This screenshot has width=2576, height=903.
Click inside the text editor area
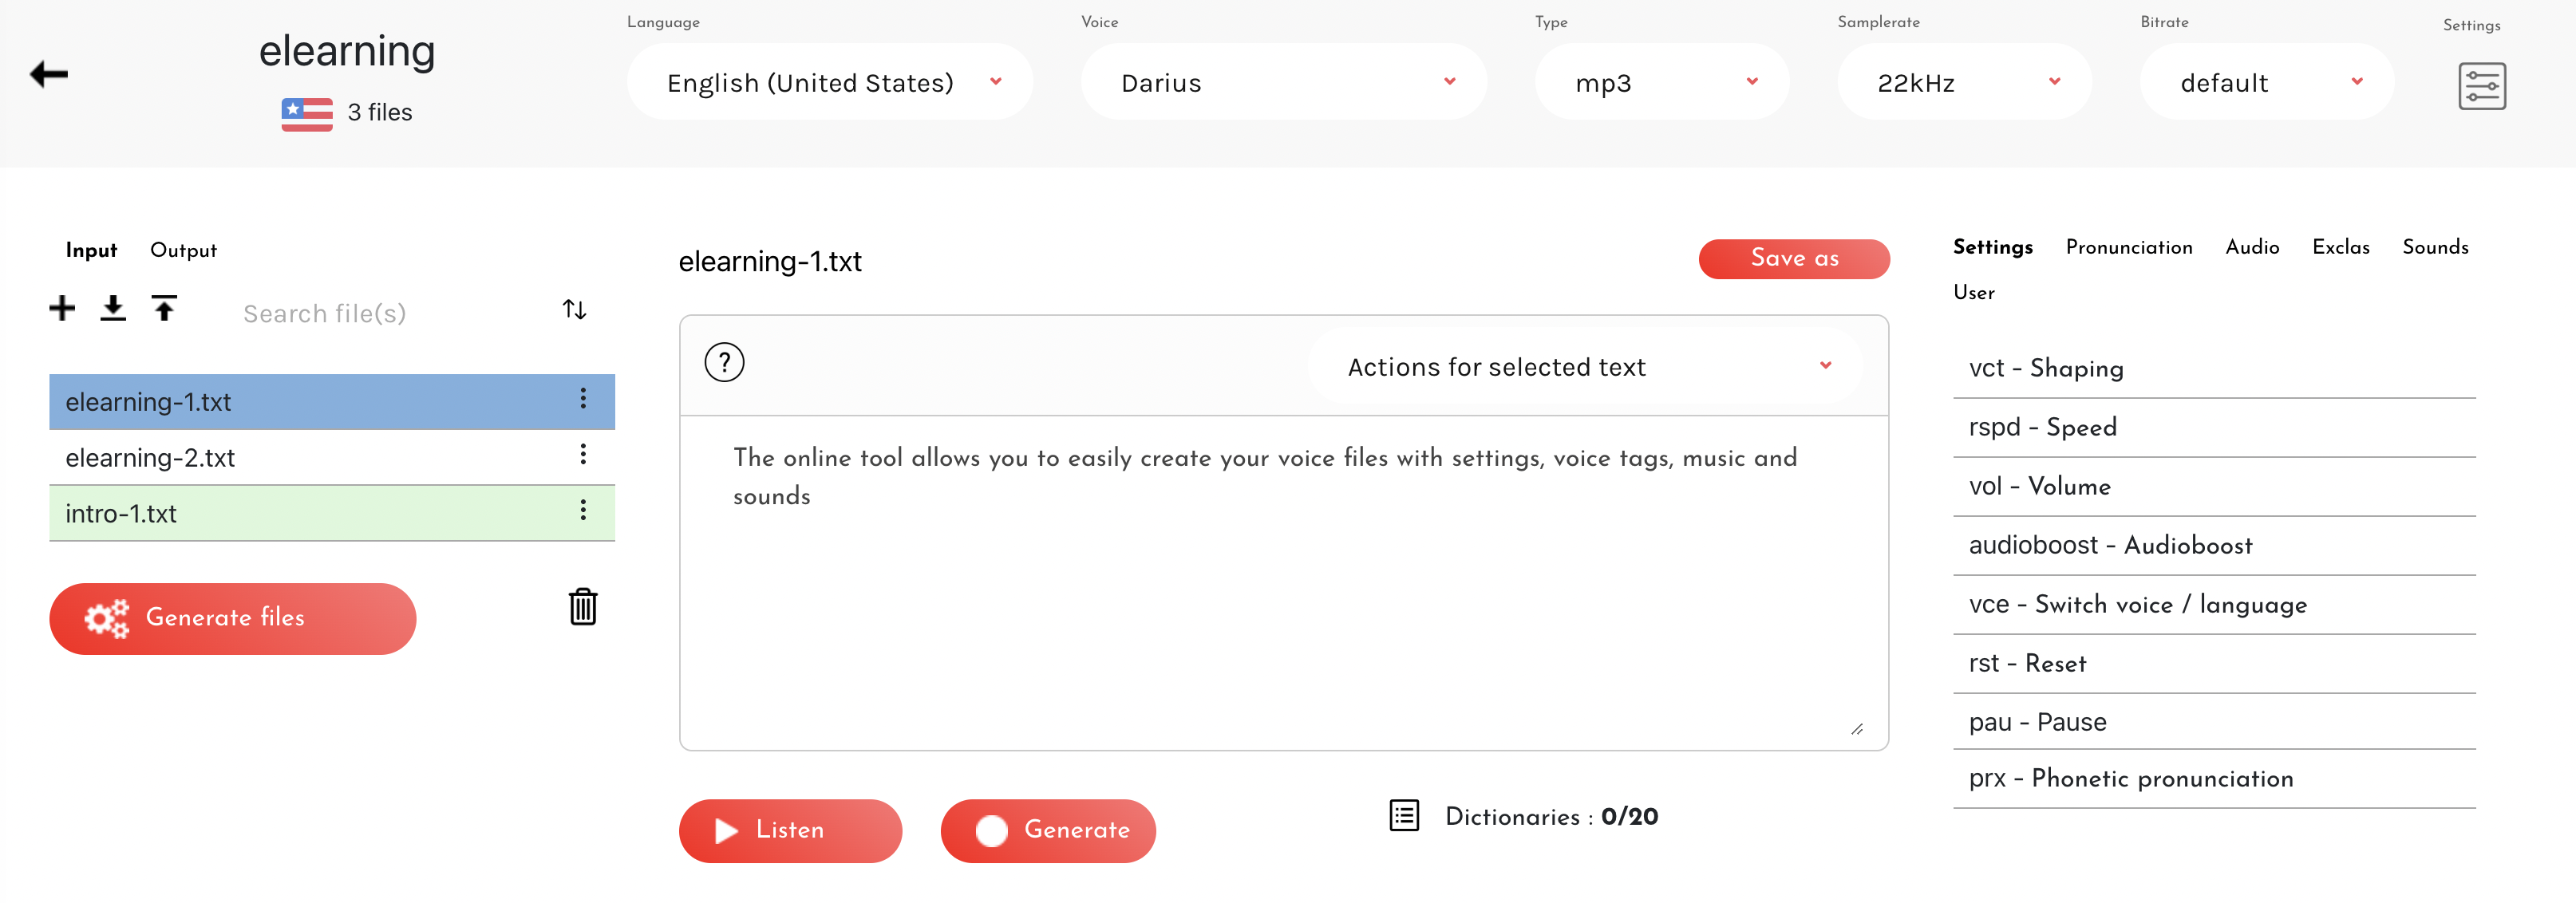(1284, 583)
